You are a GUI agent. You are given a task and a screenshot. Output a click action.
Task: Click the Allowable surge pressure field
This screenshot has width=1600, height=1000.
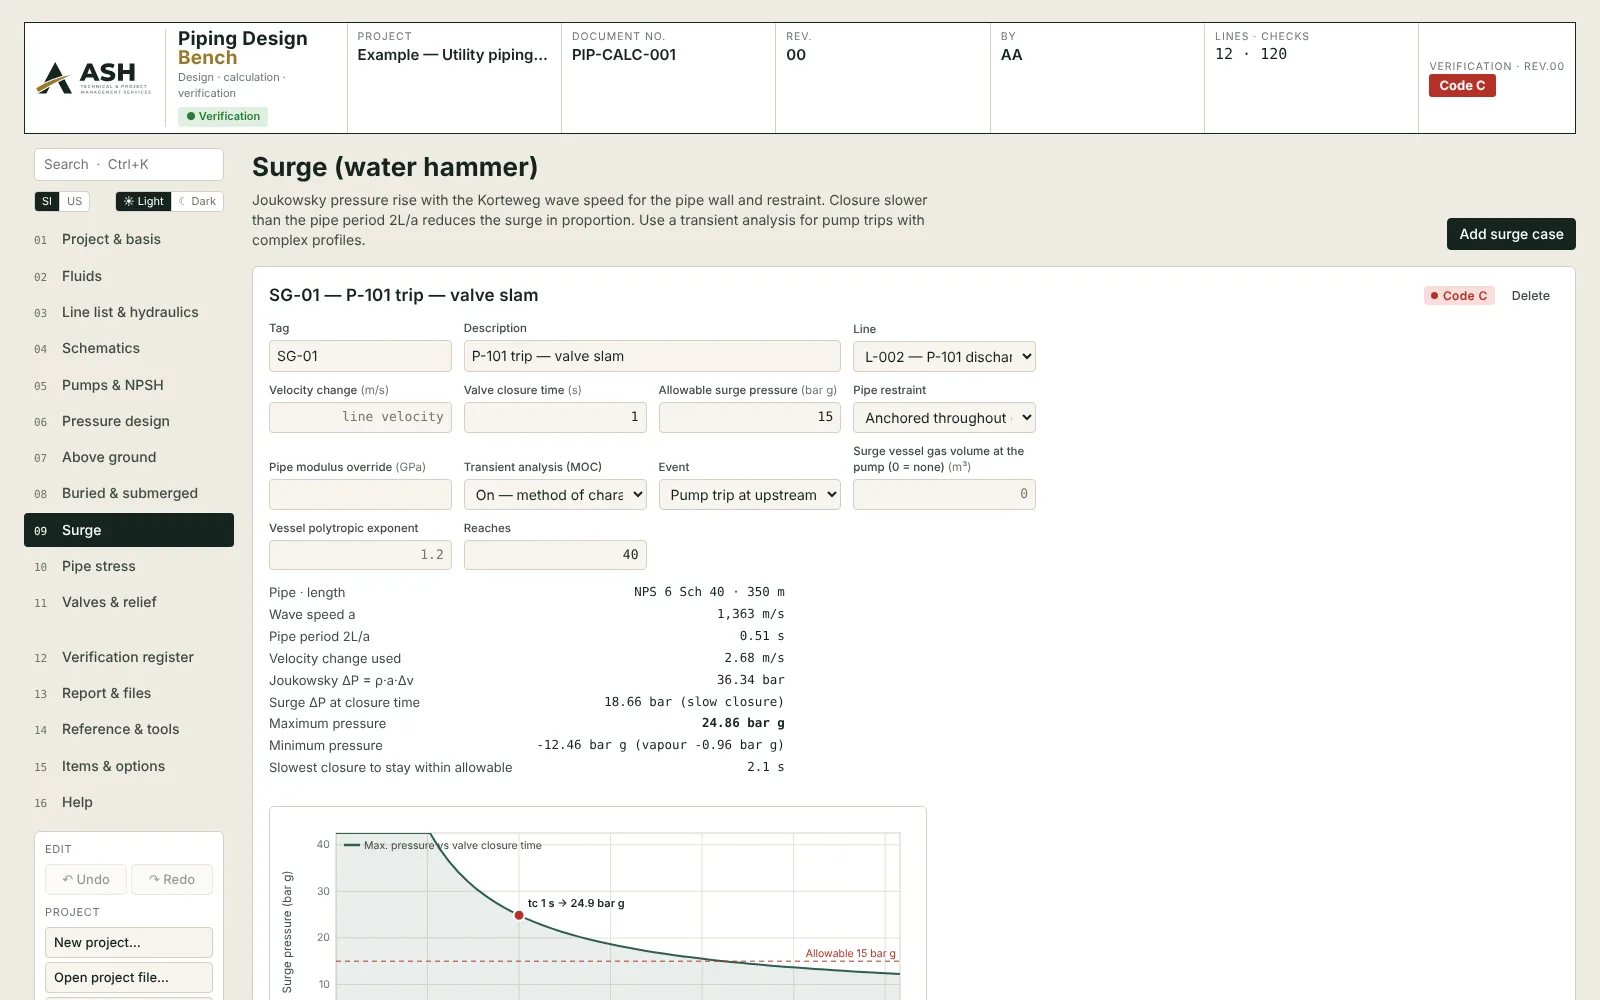coord(749,417)
